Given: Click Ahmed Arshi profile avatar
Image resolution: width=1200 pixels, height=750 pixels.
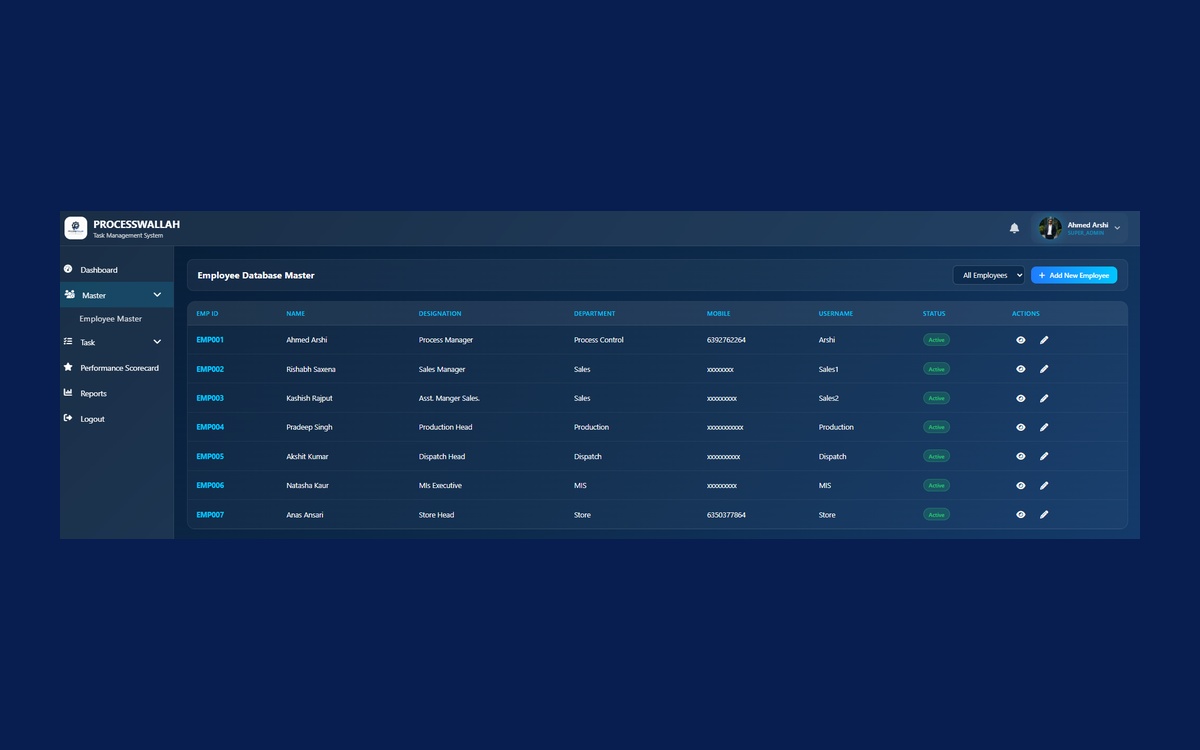Looking at the screenshot, I should [1050, 228].
